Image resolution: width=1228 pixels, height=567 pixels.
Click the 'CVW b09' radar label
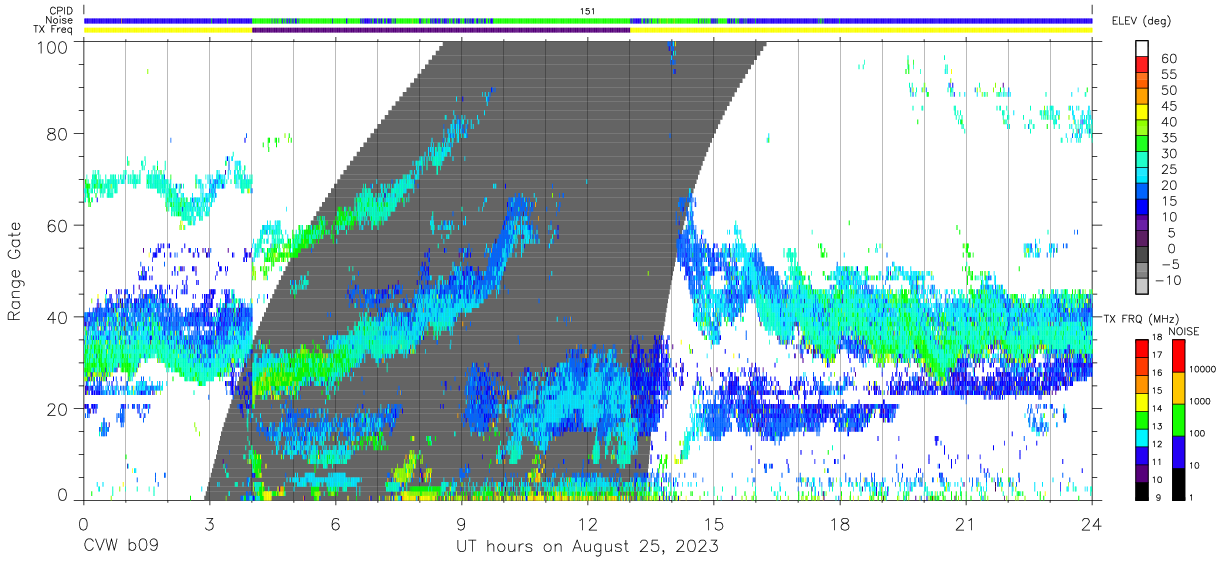click(120, 547)
